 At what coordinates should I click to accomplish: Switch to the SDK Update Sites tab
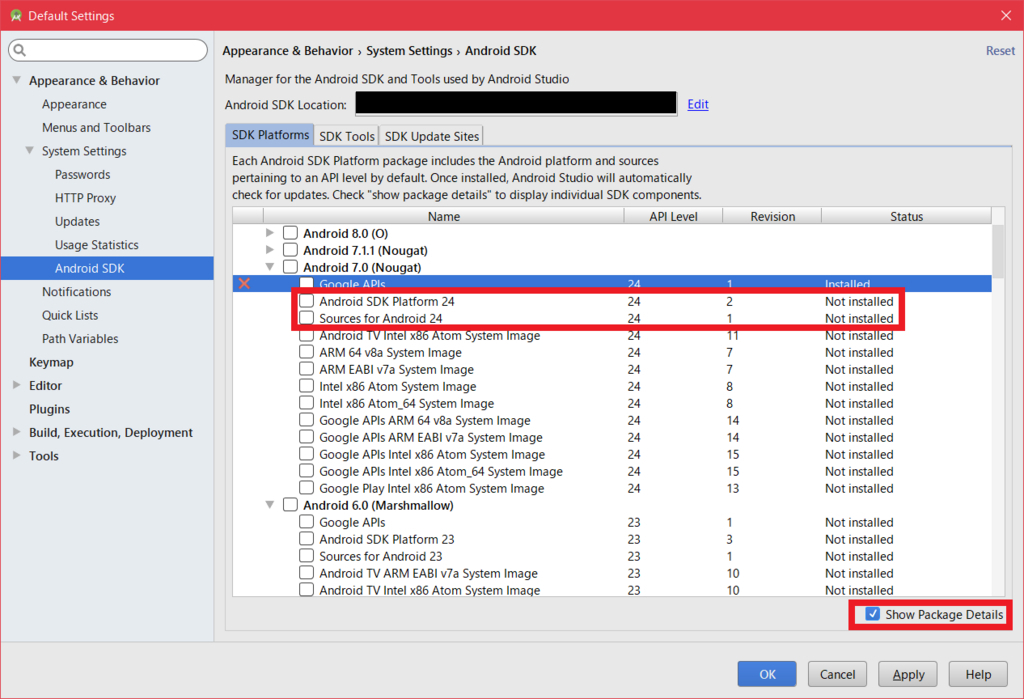point(432,136)
